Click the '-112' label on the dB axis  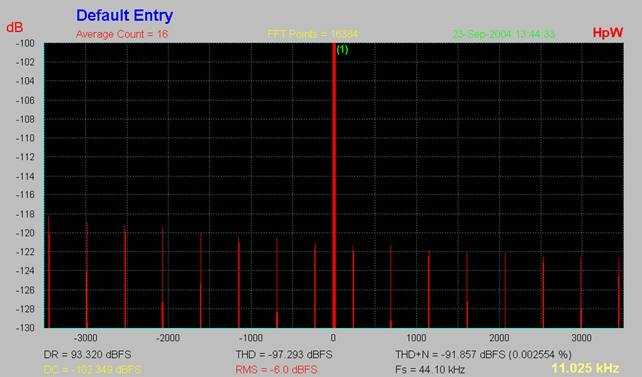pyautogui.click(x=25, y=157)
